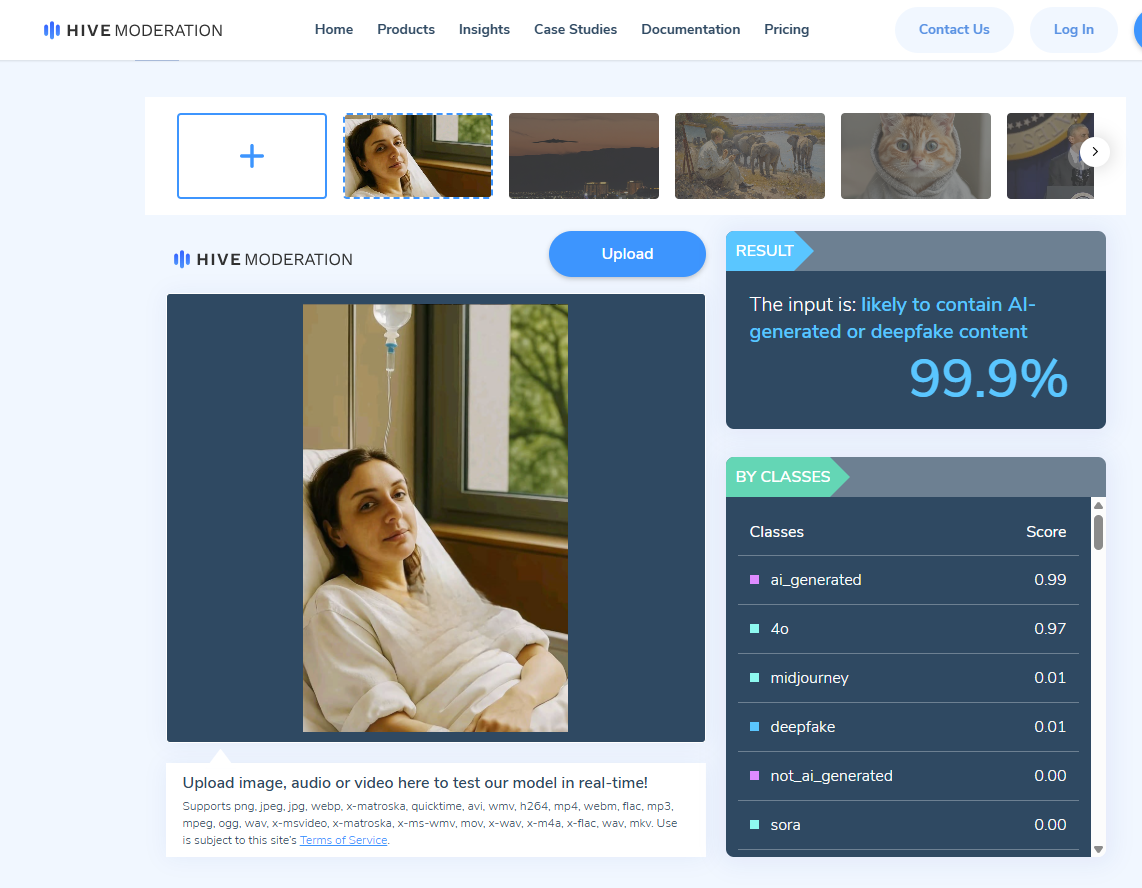1142x888 pixels.
Task: Select the elephants painting thumbnail
Action: [750, 156]
